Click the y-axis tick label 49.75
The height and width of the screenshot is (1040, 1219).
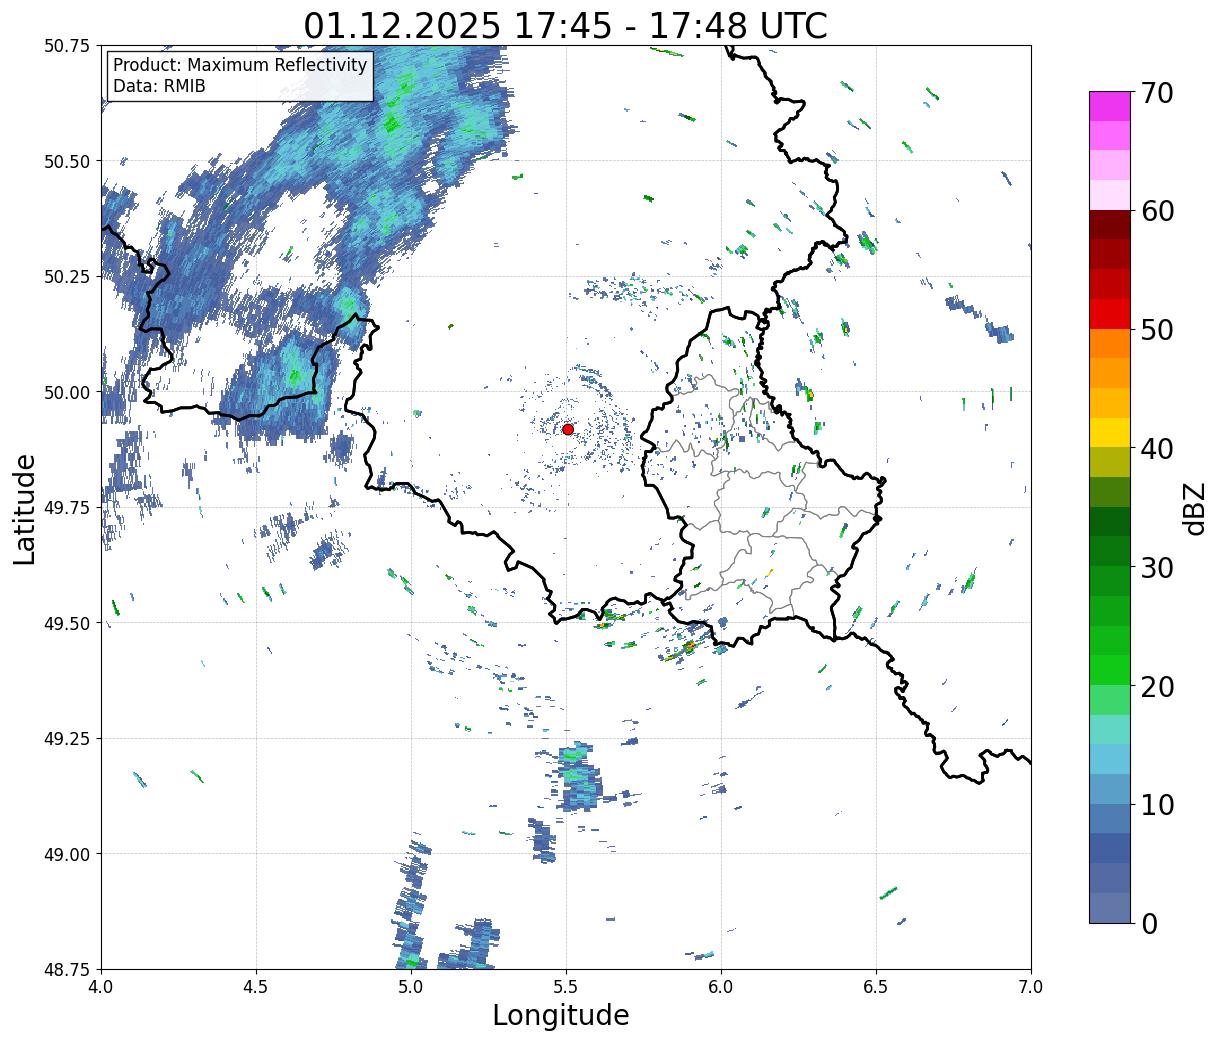tap(67, 508)
